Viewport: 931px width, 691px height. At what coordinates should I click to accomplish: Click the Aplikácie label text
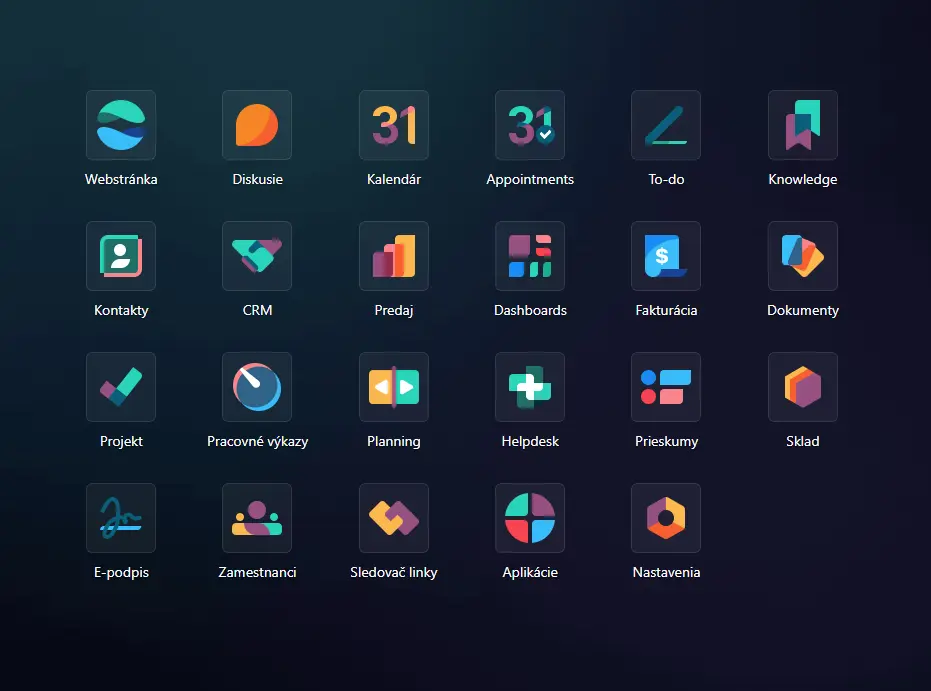(530, 573)
